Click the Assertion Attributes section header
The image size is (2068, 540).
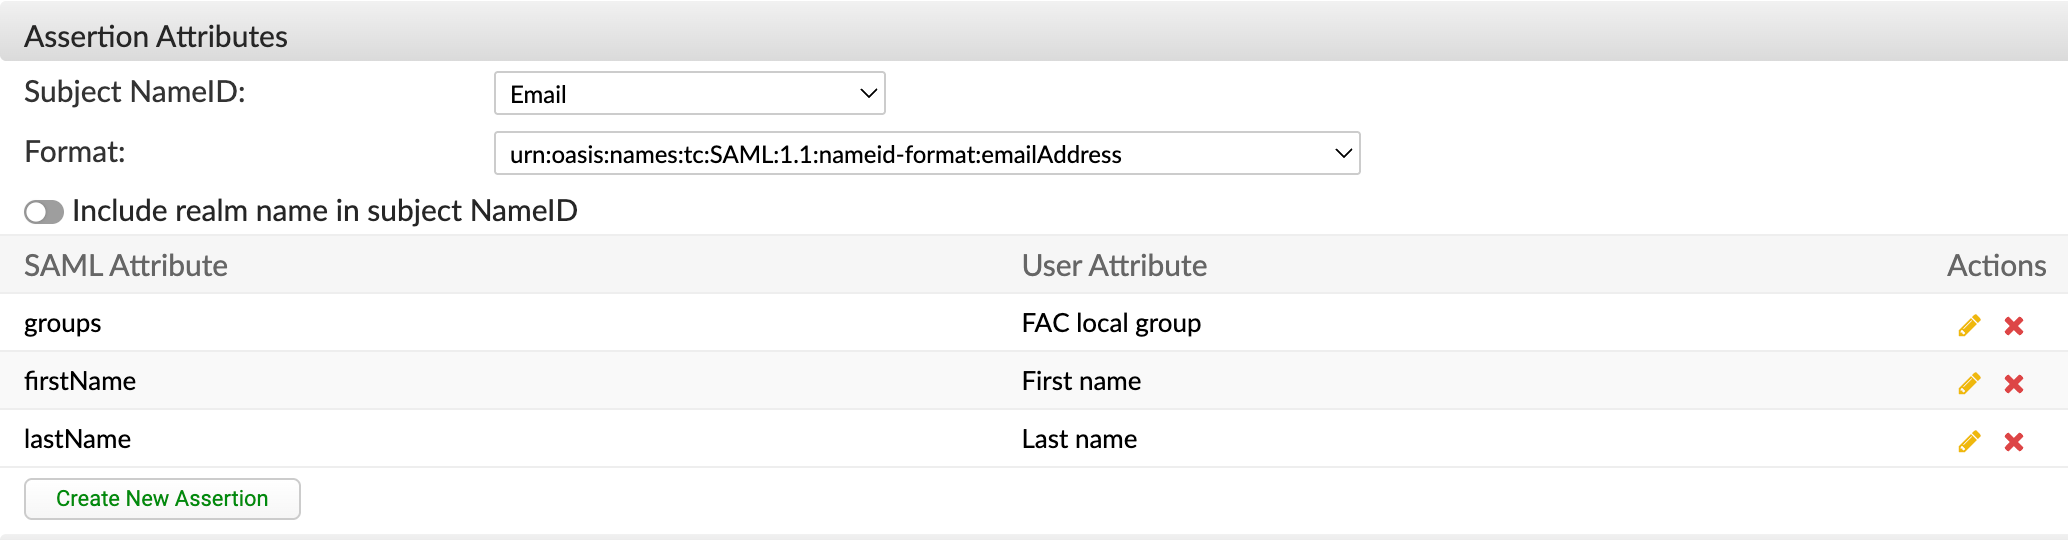click(156, 36)
